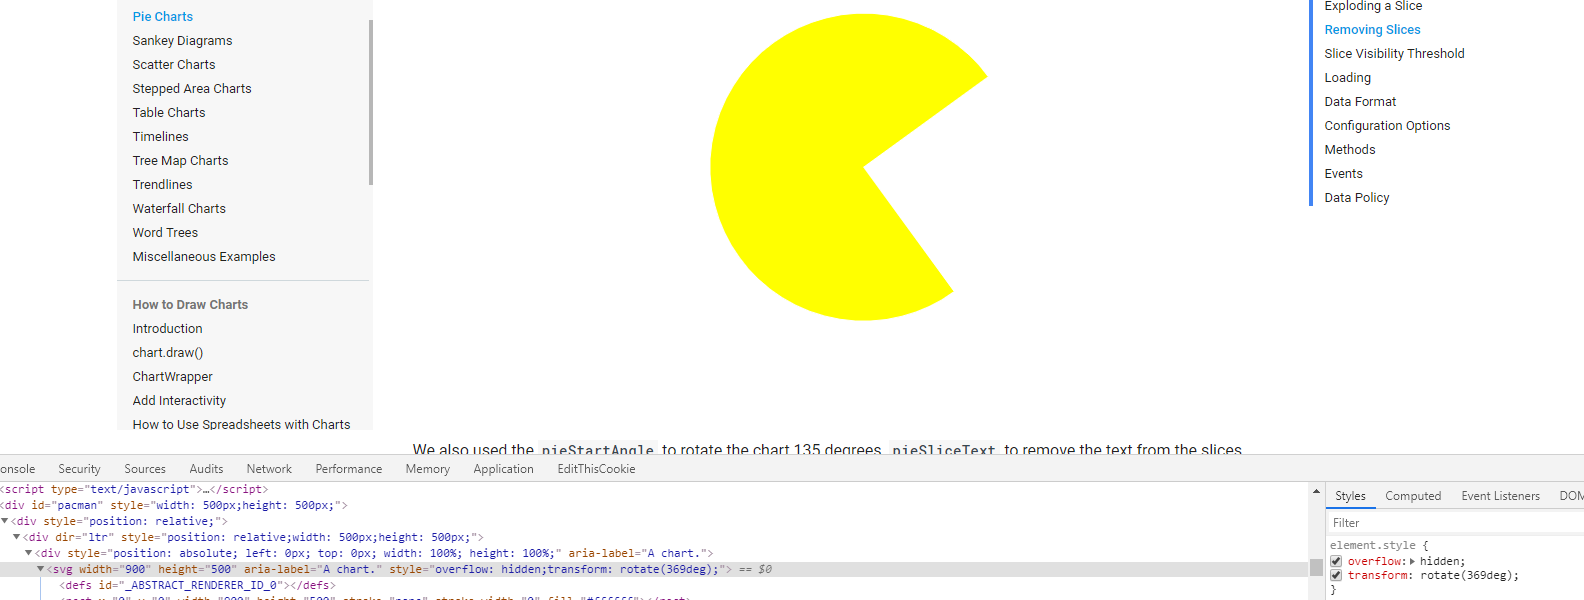Jump to Data Policy section
The width and height of the screenshot is (1584, 600).
coord(1357,198)
